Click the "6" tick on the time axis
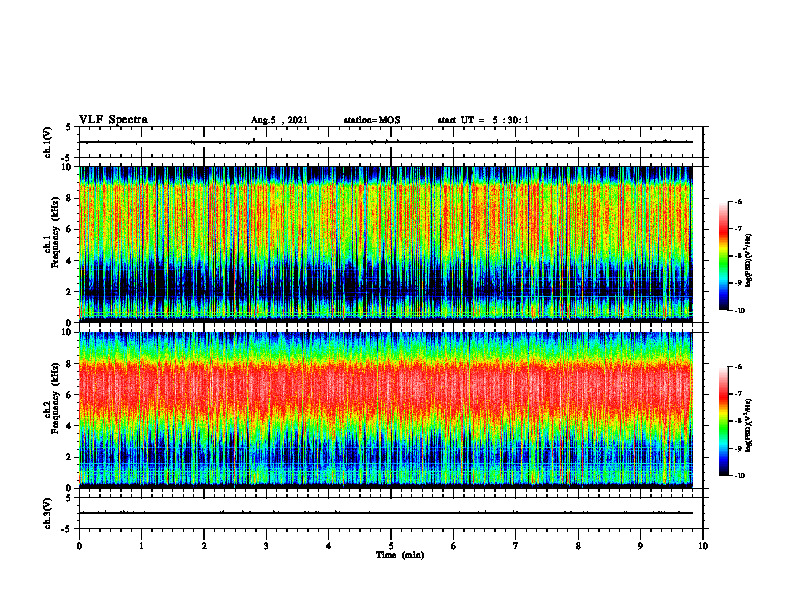This screenshot has height=612, width=792. (x=454, y=546)
